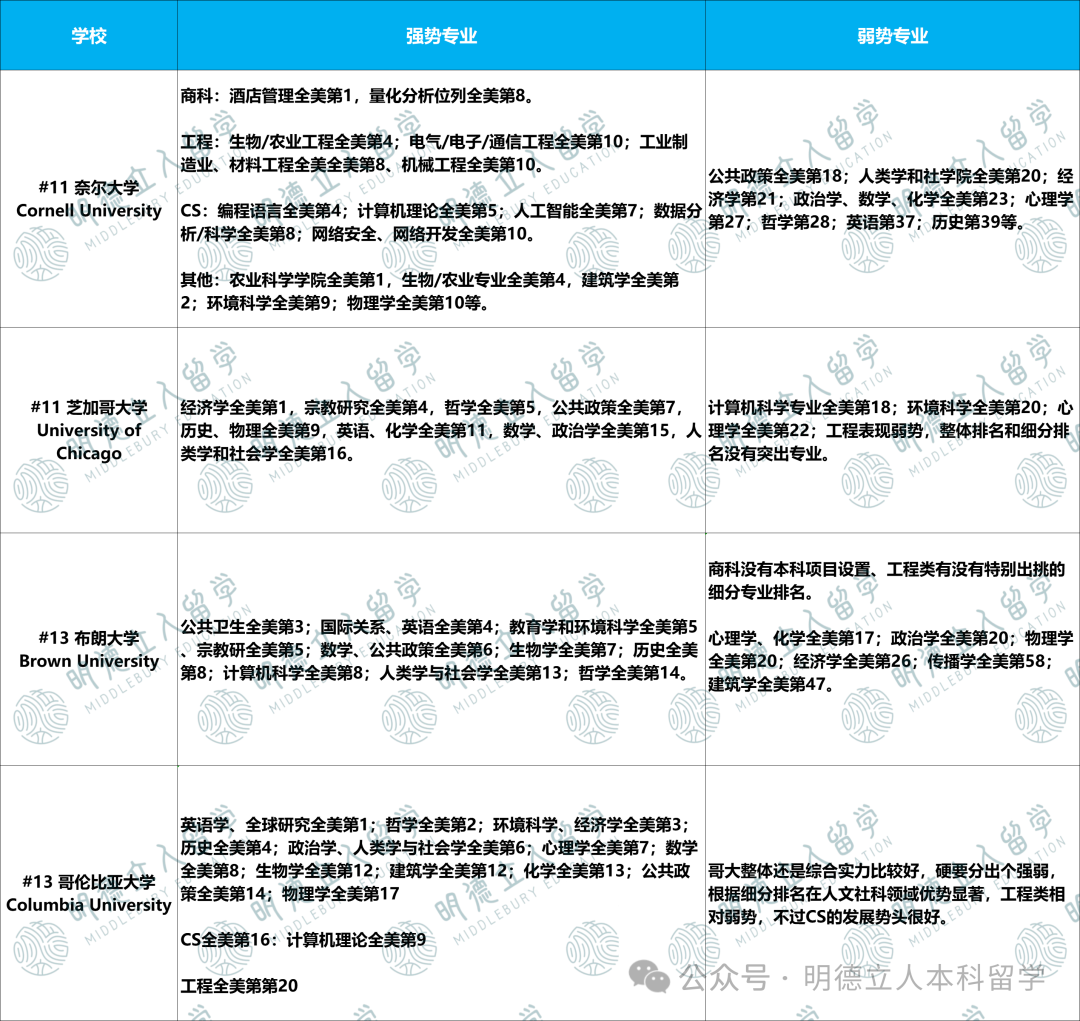Click the WeChat icon beside 公众号
The width and height of the screenshot is (1080, 1021).
tap(648, 978)
